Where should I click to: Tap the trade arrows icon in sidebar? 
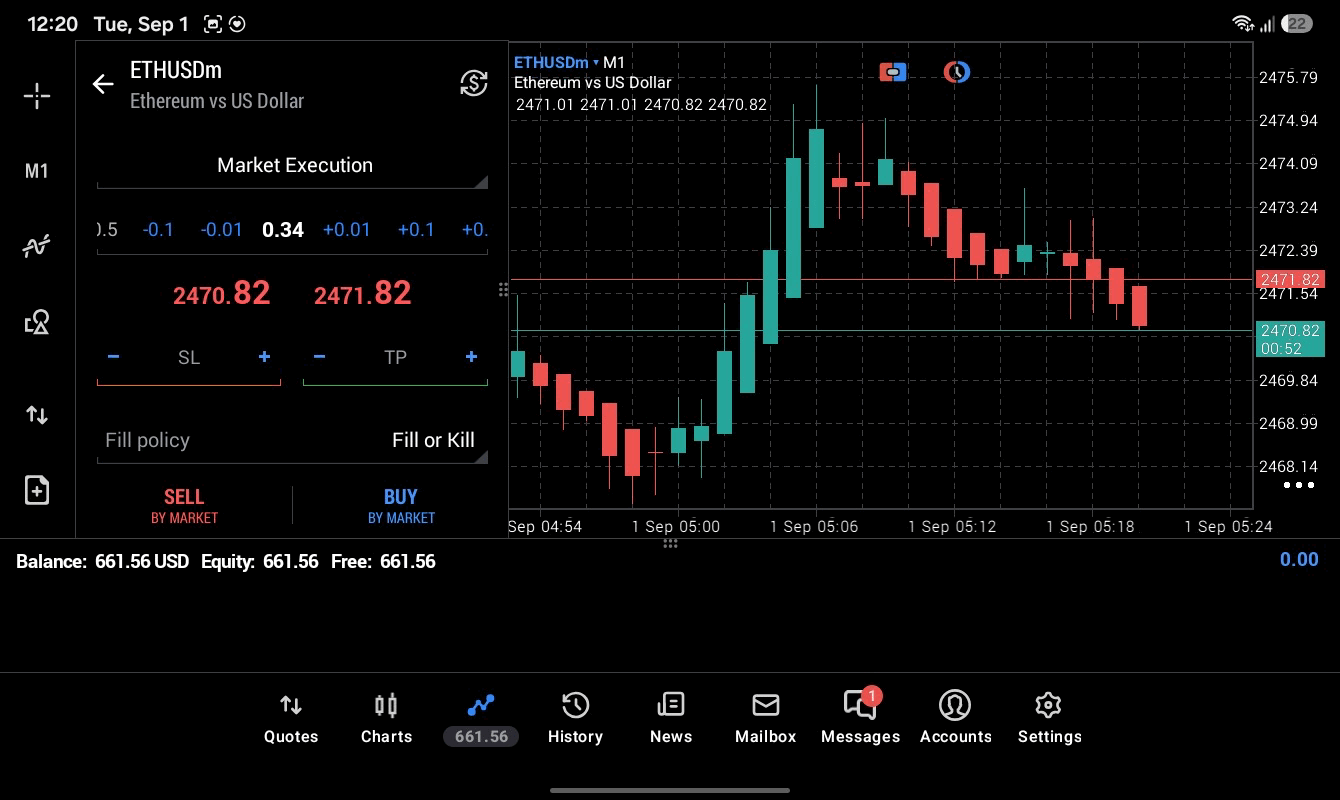(x=37, y=414)
